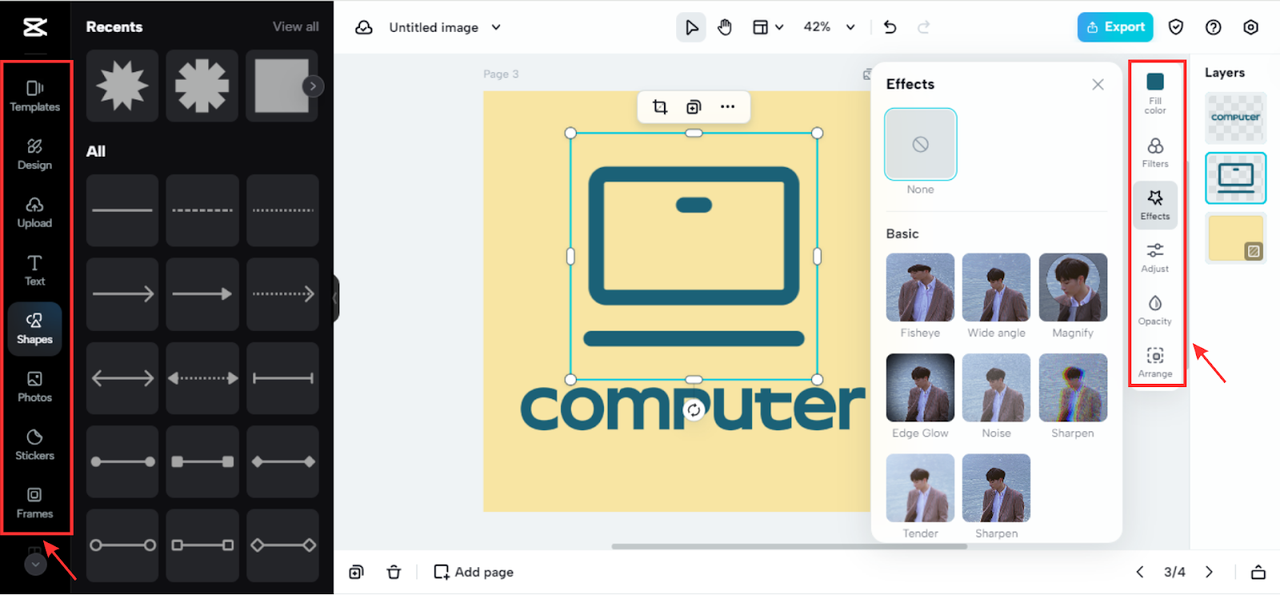The image size is (1280, 595).
Task: Open the 42% zoom dropdown
Action: click(830, 27)
